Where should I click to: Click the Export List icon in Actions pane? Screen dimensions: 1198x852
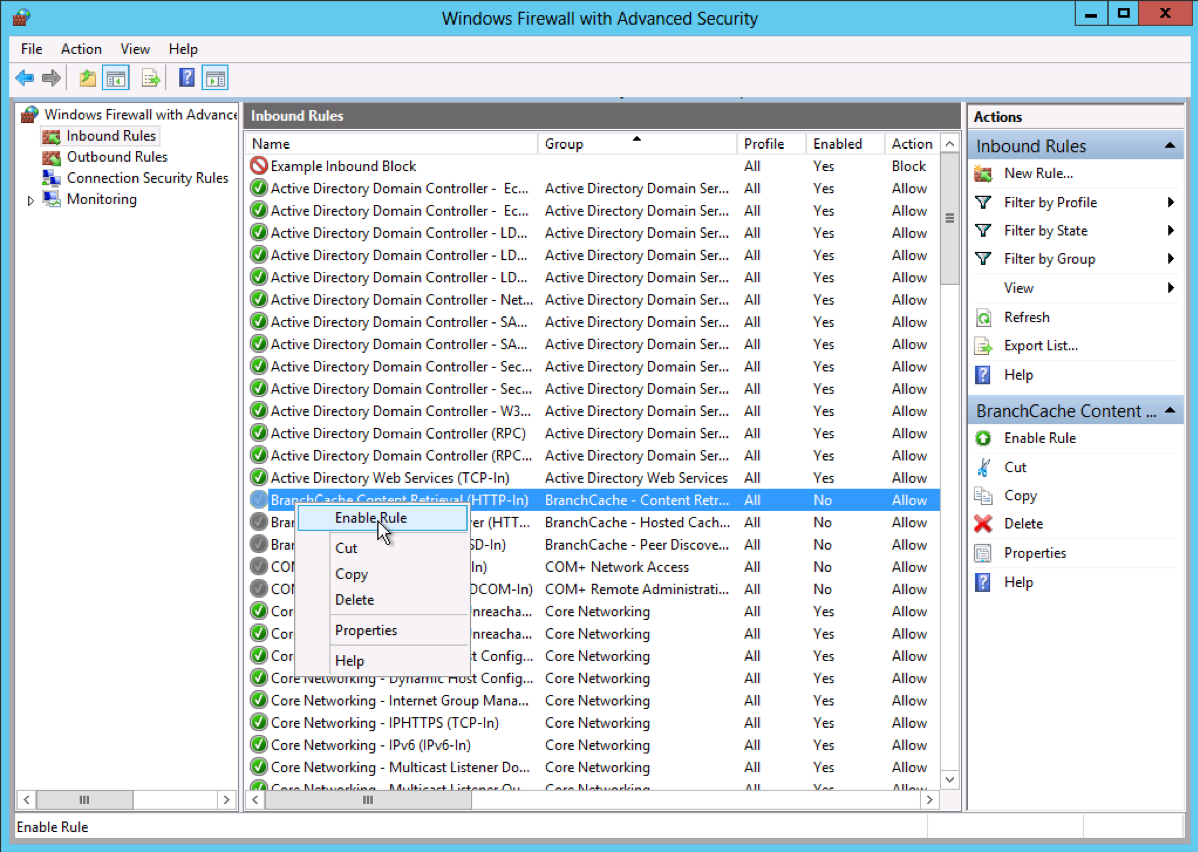983,346
